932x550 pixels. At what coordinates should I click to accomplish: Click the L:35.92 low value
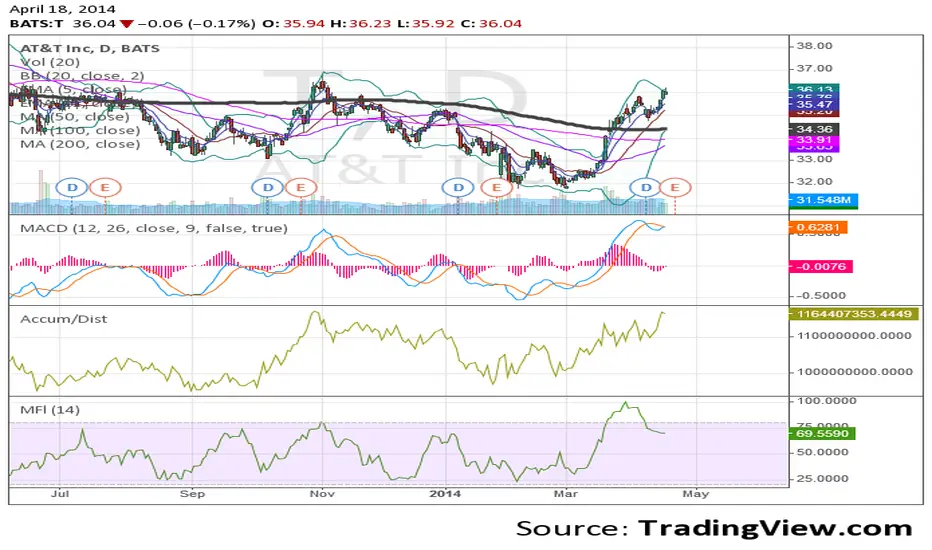pyautogui.click(x=426, y=24)
